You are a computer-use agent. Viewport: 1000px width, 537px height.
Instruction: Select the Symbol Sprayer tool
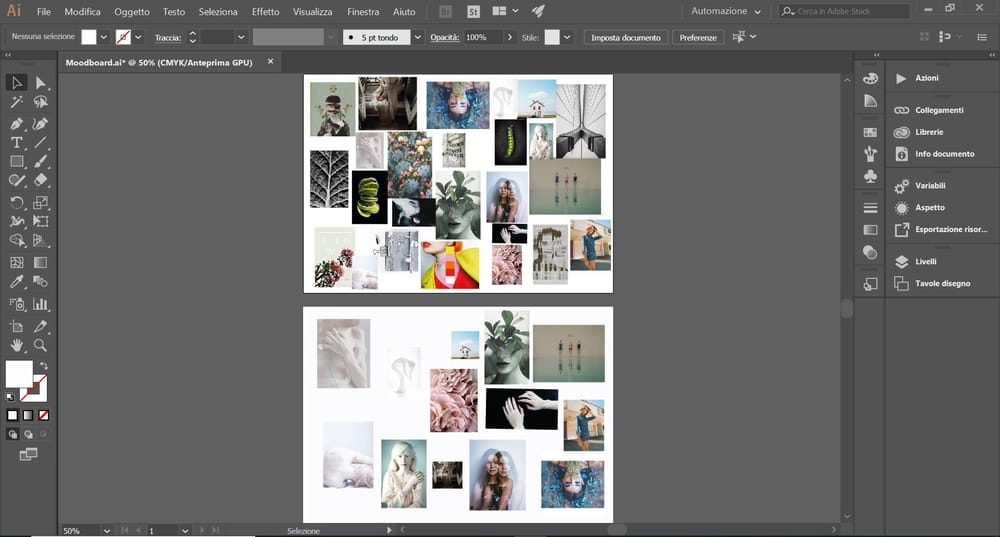coord(17,304)
